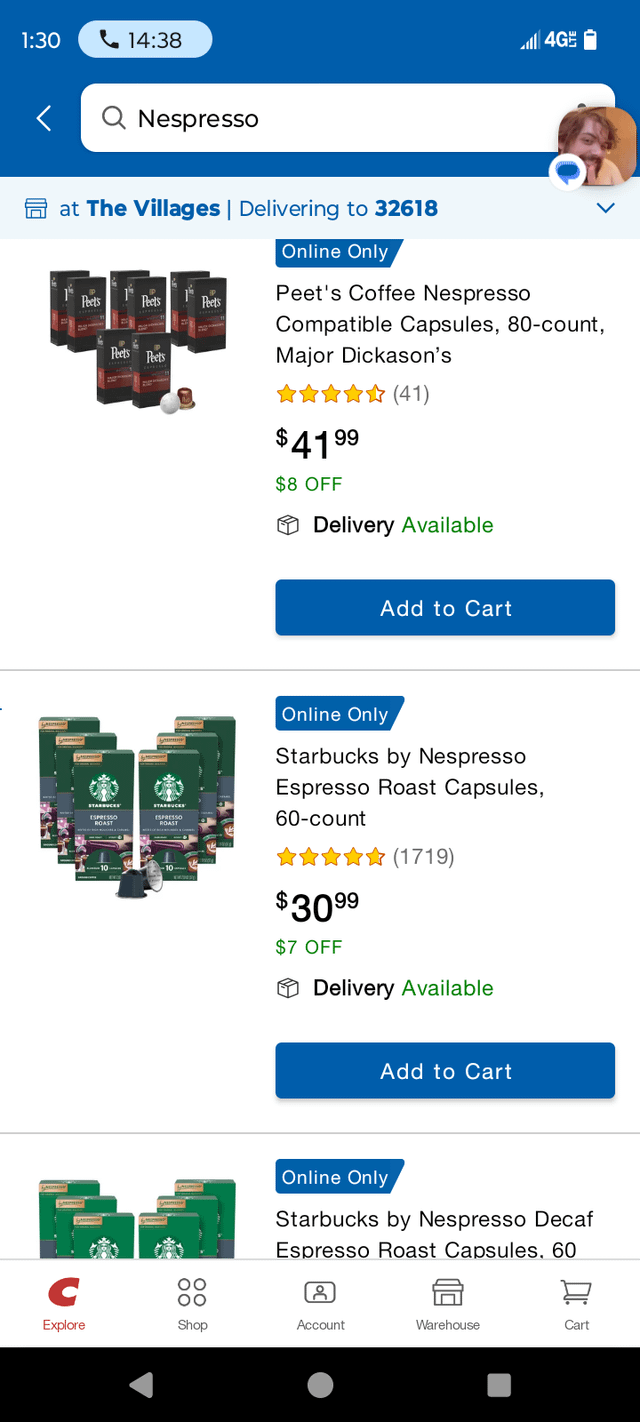This screenshot has width=640, height=1422.
Task: Open the Explore tab
Action: [x=64, y=1303]
